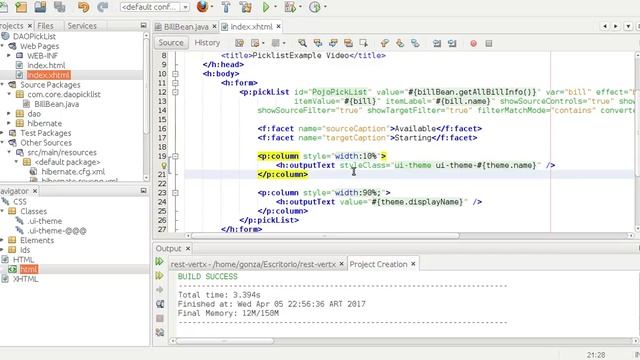Collapse code fold at line 10

pyautogui.click(x=175, y=74)
